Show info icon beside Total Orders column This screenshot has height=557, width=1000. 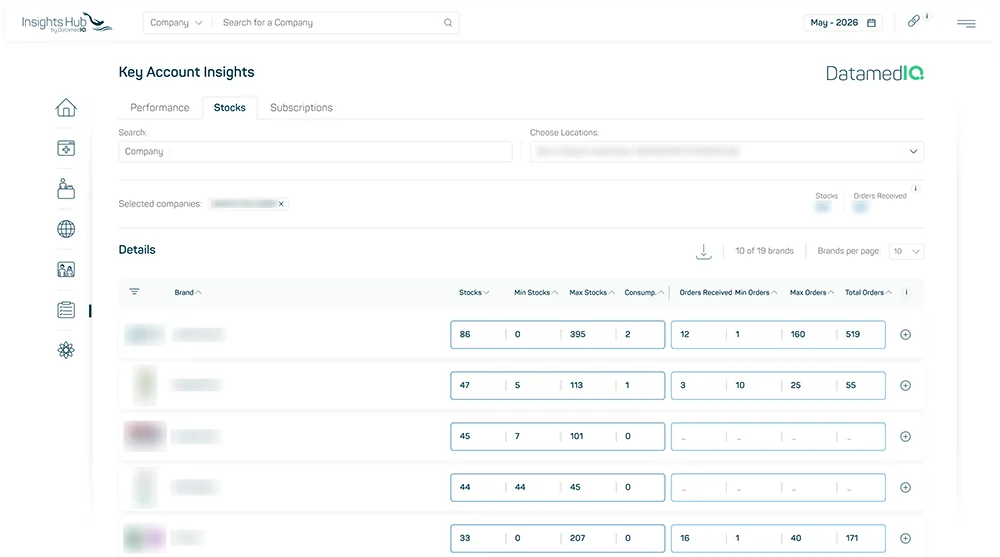[x=906, y=292]
